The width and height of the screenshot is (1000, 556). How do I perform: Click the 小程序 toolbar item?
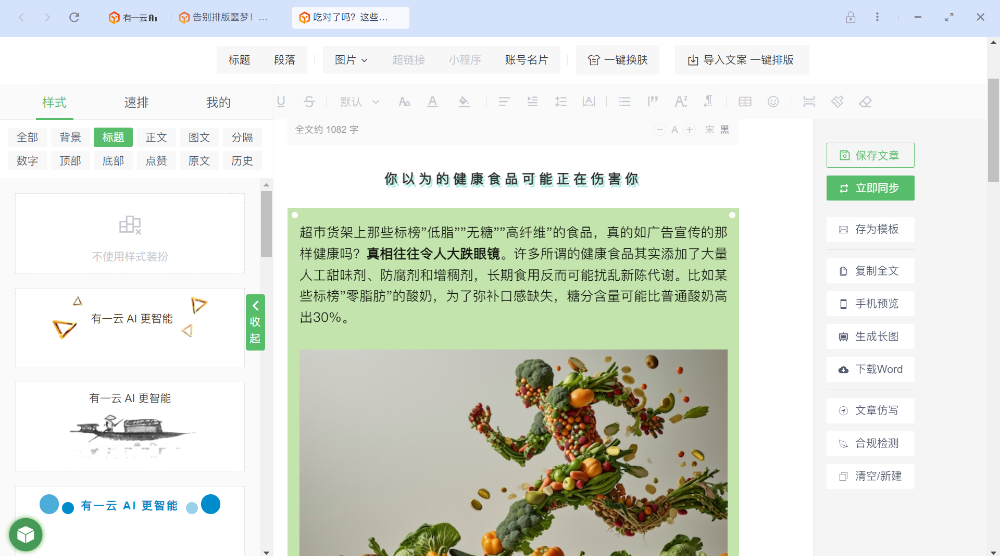point(464,60)
